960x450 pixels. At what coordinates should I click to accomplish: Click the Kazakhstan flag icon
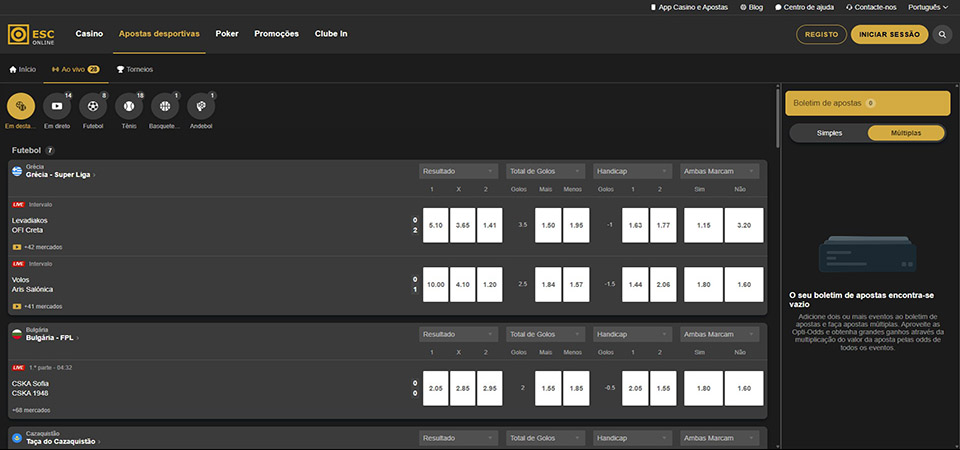tap(17, 438)
